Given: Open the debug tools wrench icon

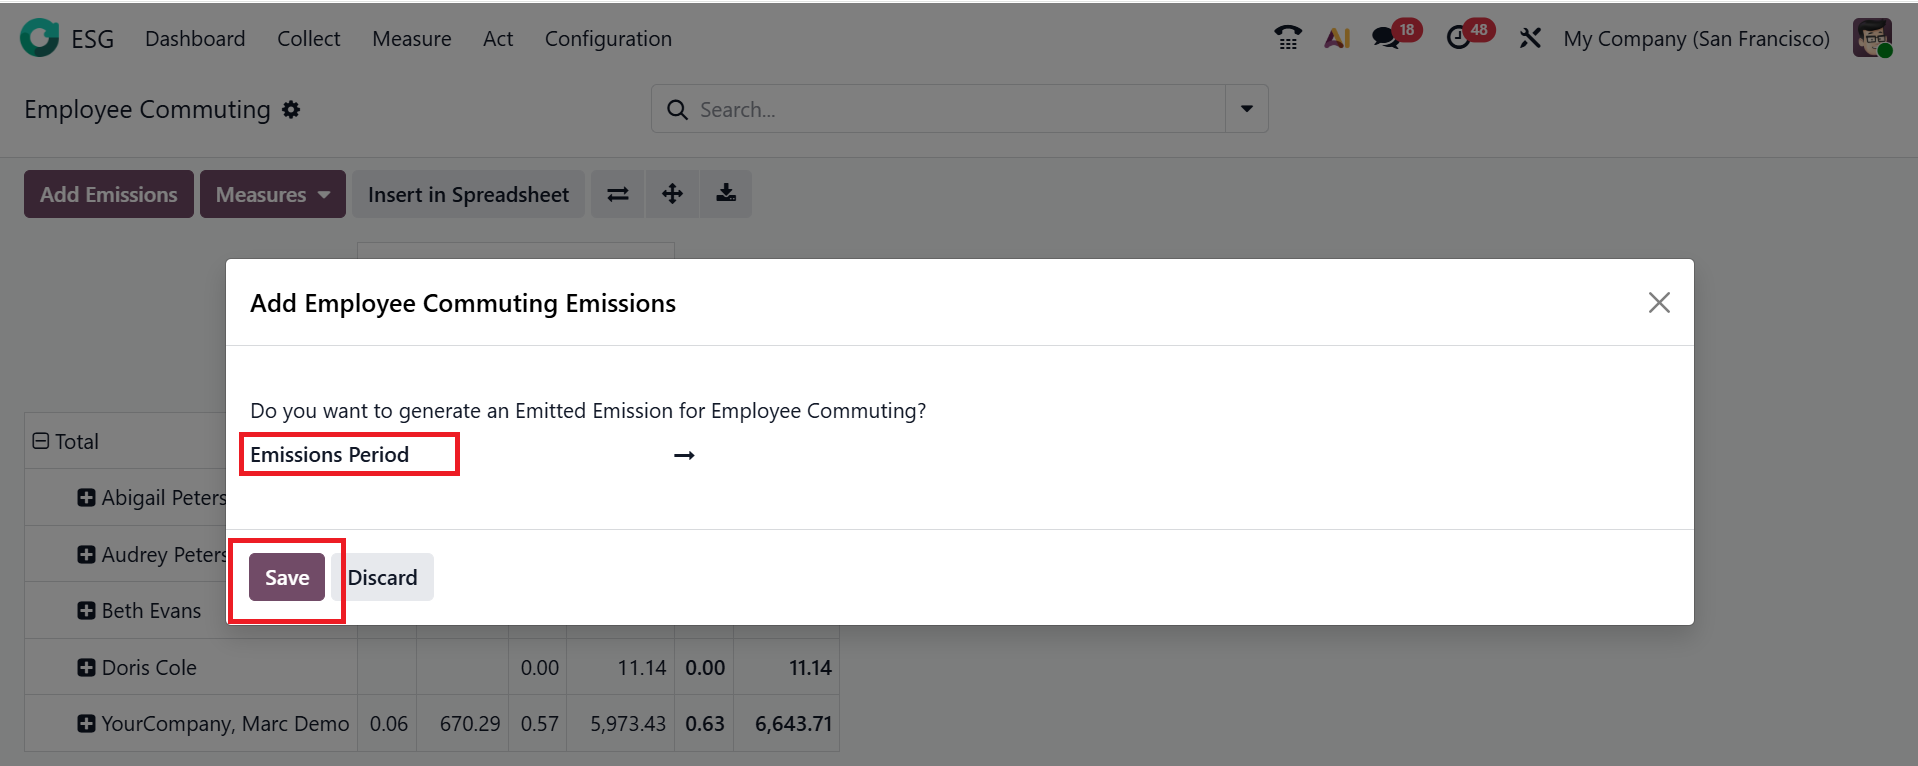Looking at the screenshot, I should pos(1530,38).
